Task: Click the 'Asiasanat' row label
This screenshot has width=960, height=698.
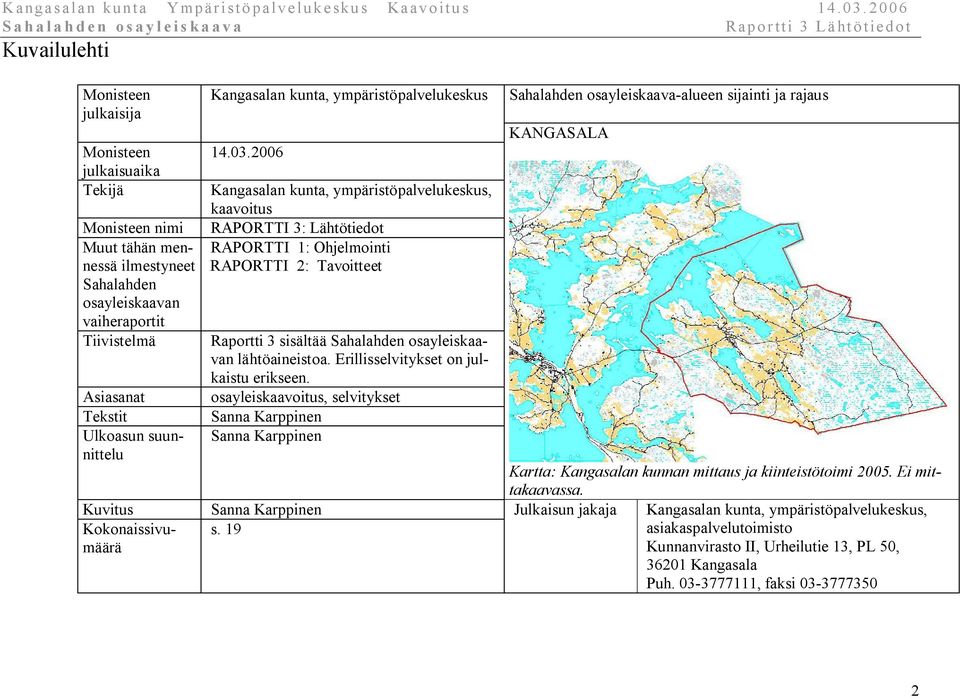Action: point(114,397)
